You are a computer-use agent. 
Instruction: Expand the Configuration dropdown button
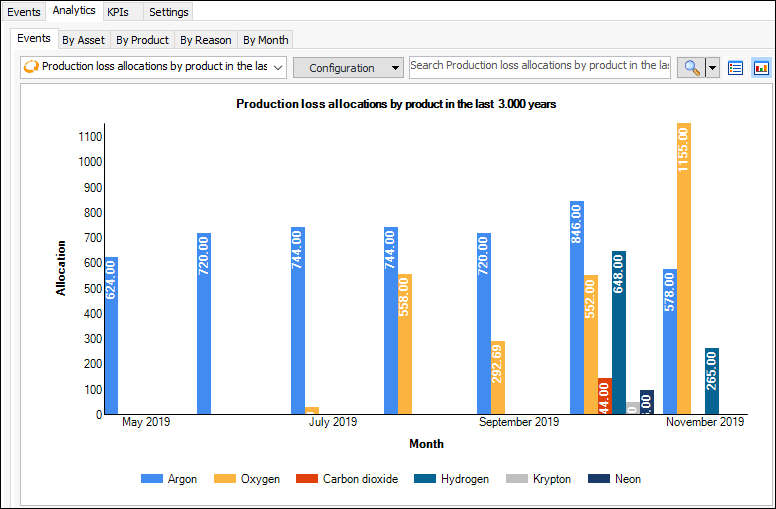point(348,68)
